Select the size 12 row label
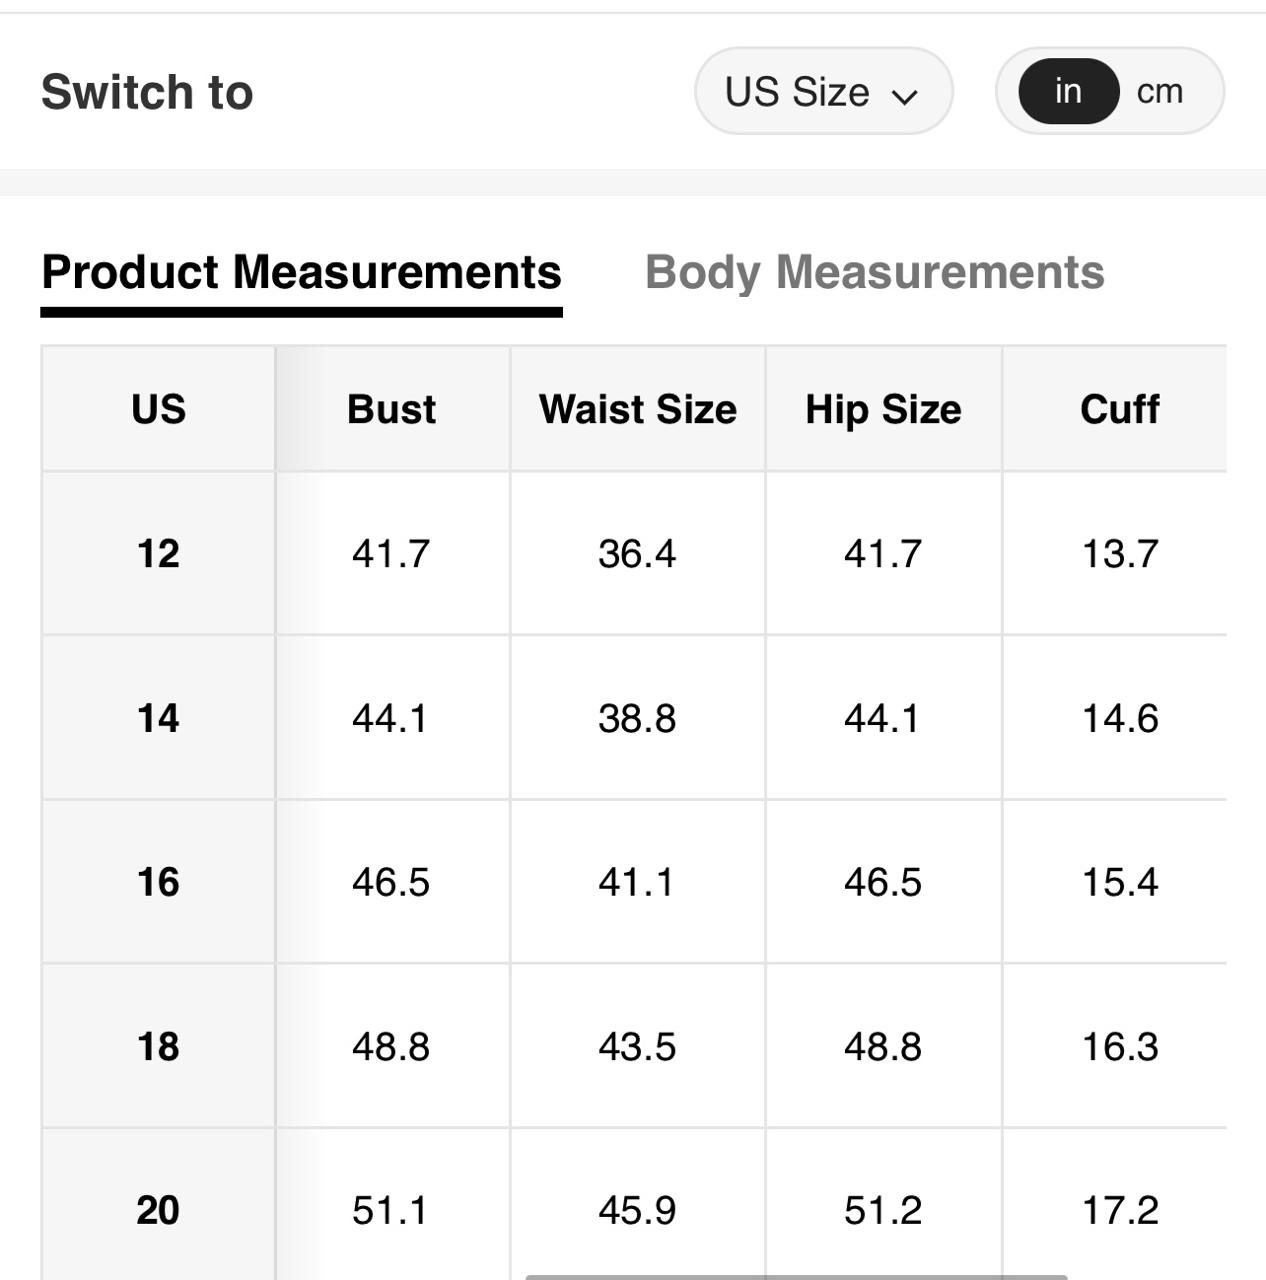Viewport: 1266px width, 1280px height. click(x=158, y=553)
